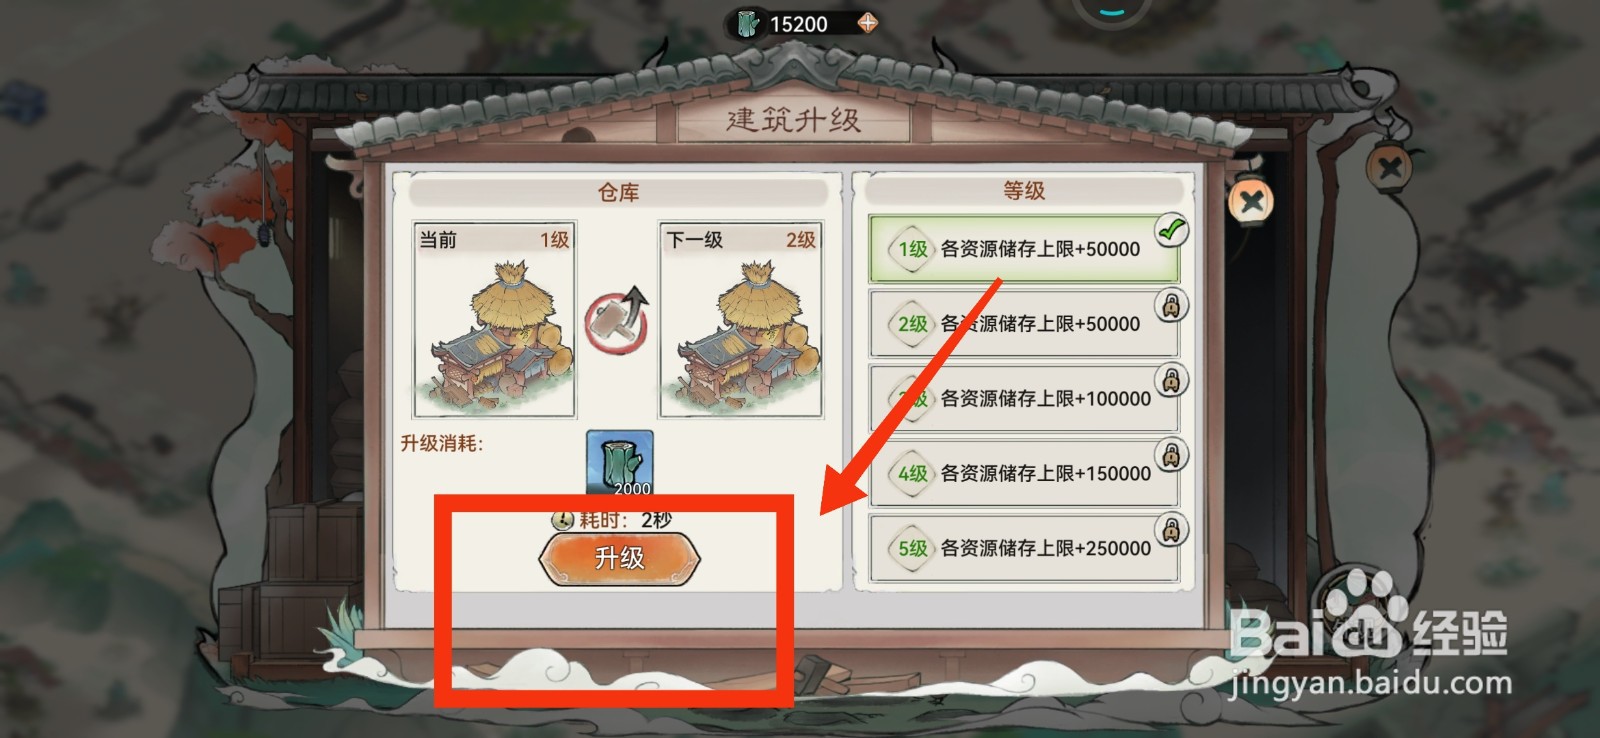Click the orange 升级 upgrade button
1600x738 pixels.
coord(619,558)
